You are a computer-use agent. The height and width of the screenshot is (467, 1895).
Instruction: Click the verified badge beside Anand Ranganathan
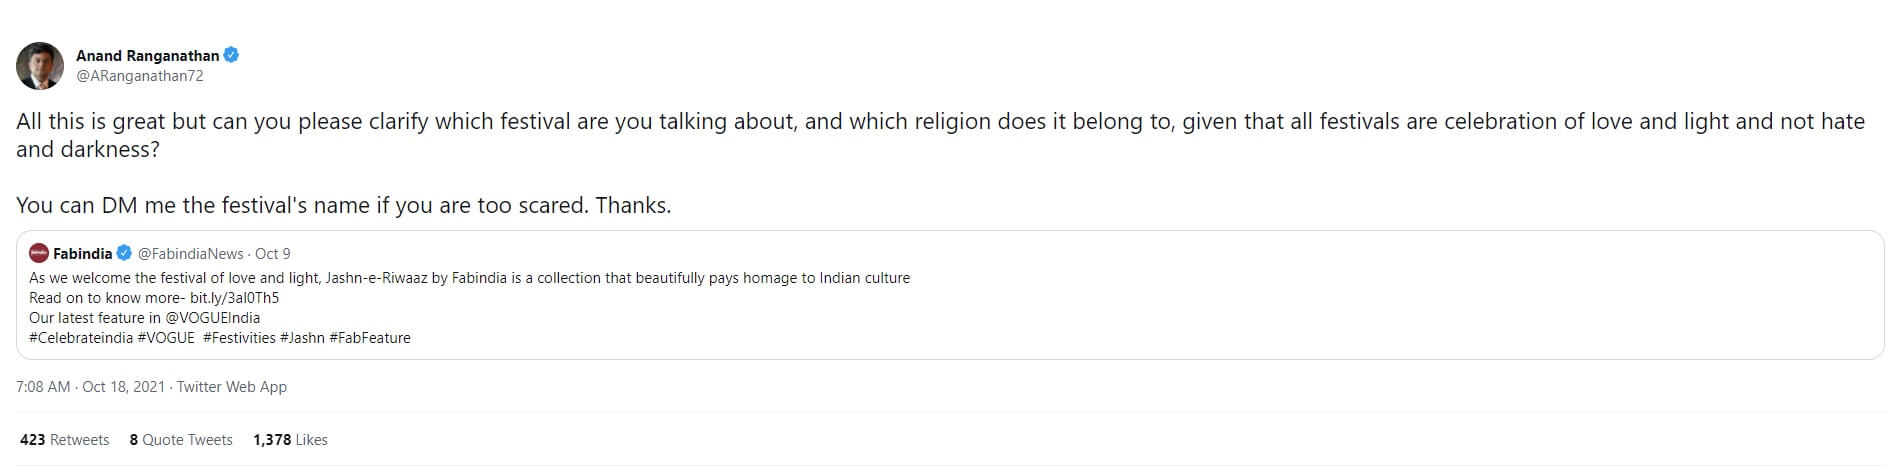click(x=231, y=55)
